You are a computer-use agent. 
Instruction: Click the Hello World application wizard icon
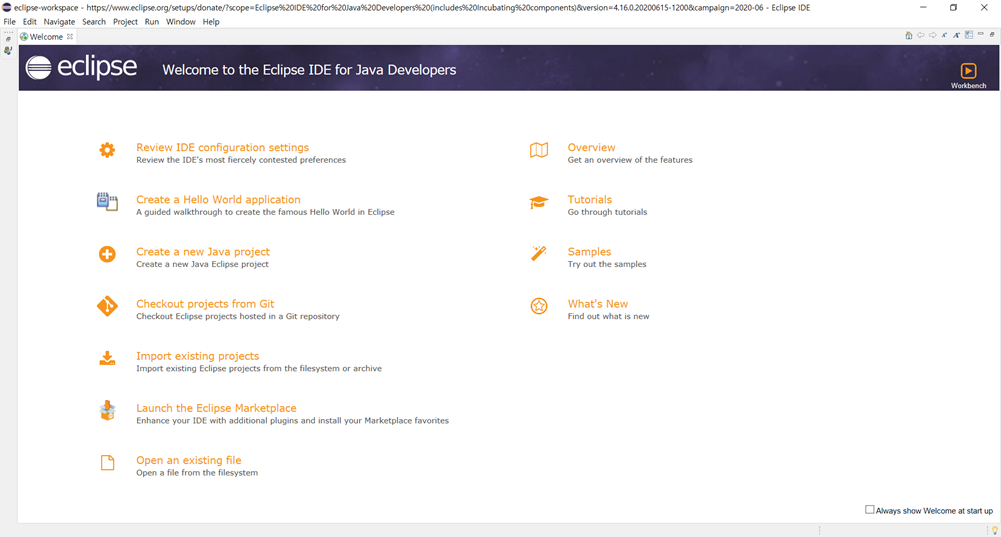point(107,202)
